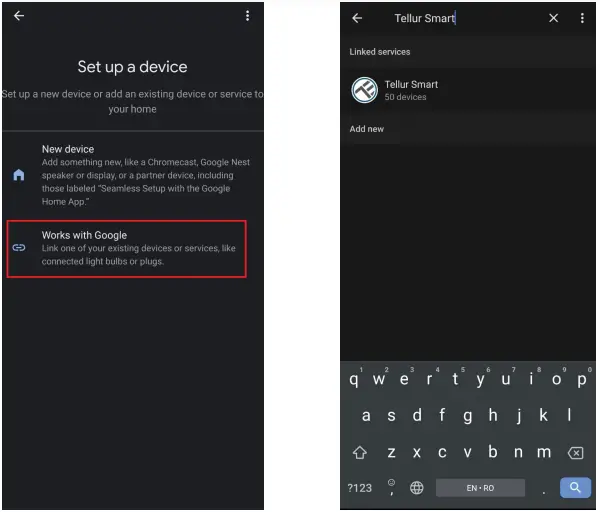Tap the t key
Image resolution: width=600 pixels, height=512 pixels.
click(x=455, y=379)
